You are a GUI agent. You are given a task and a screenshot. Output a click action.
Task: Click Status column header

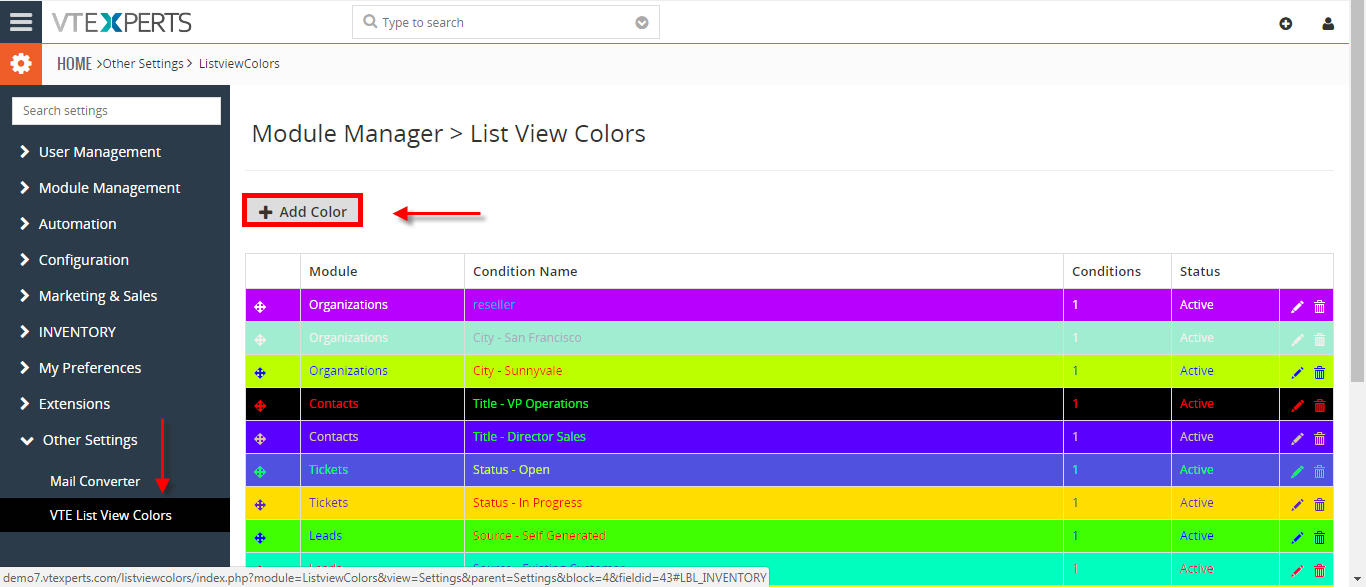[1200, 271]
